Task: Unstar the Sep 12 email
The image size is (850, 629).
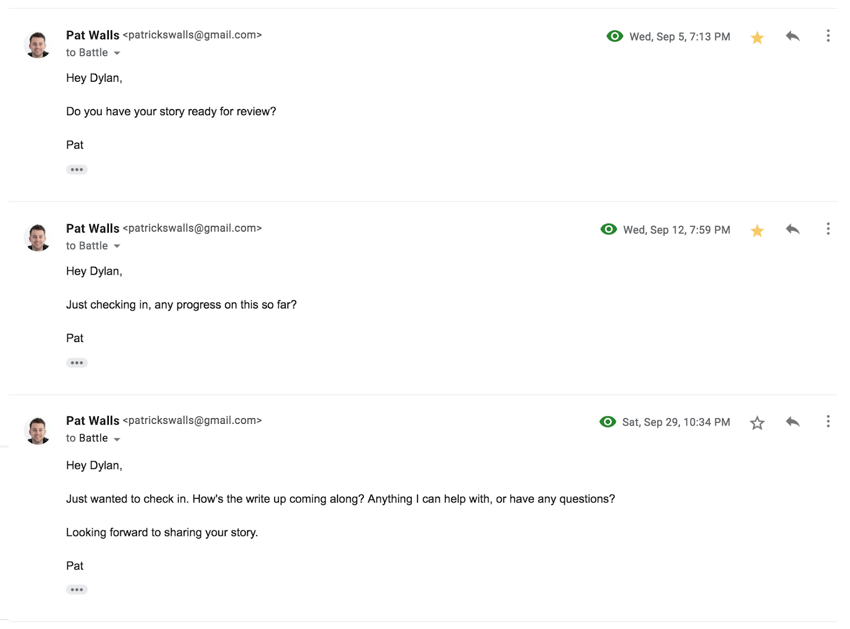Action: (x=757, y=229)
